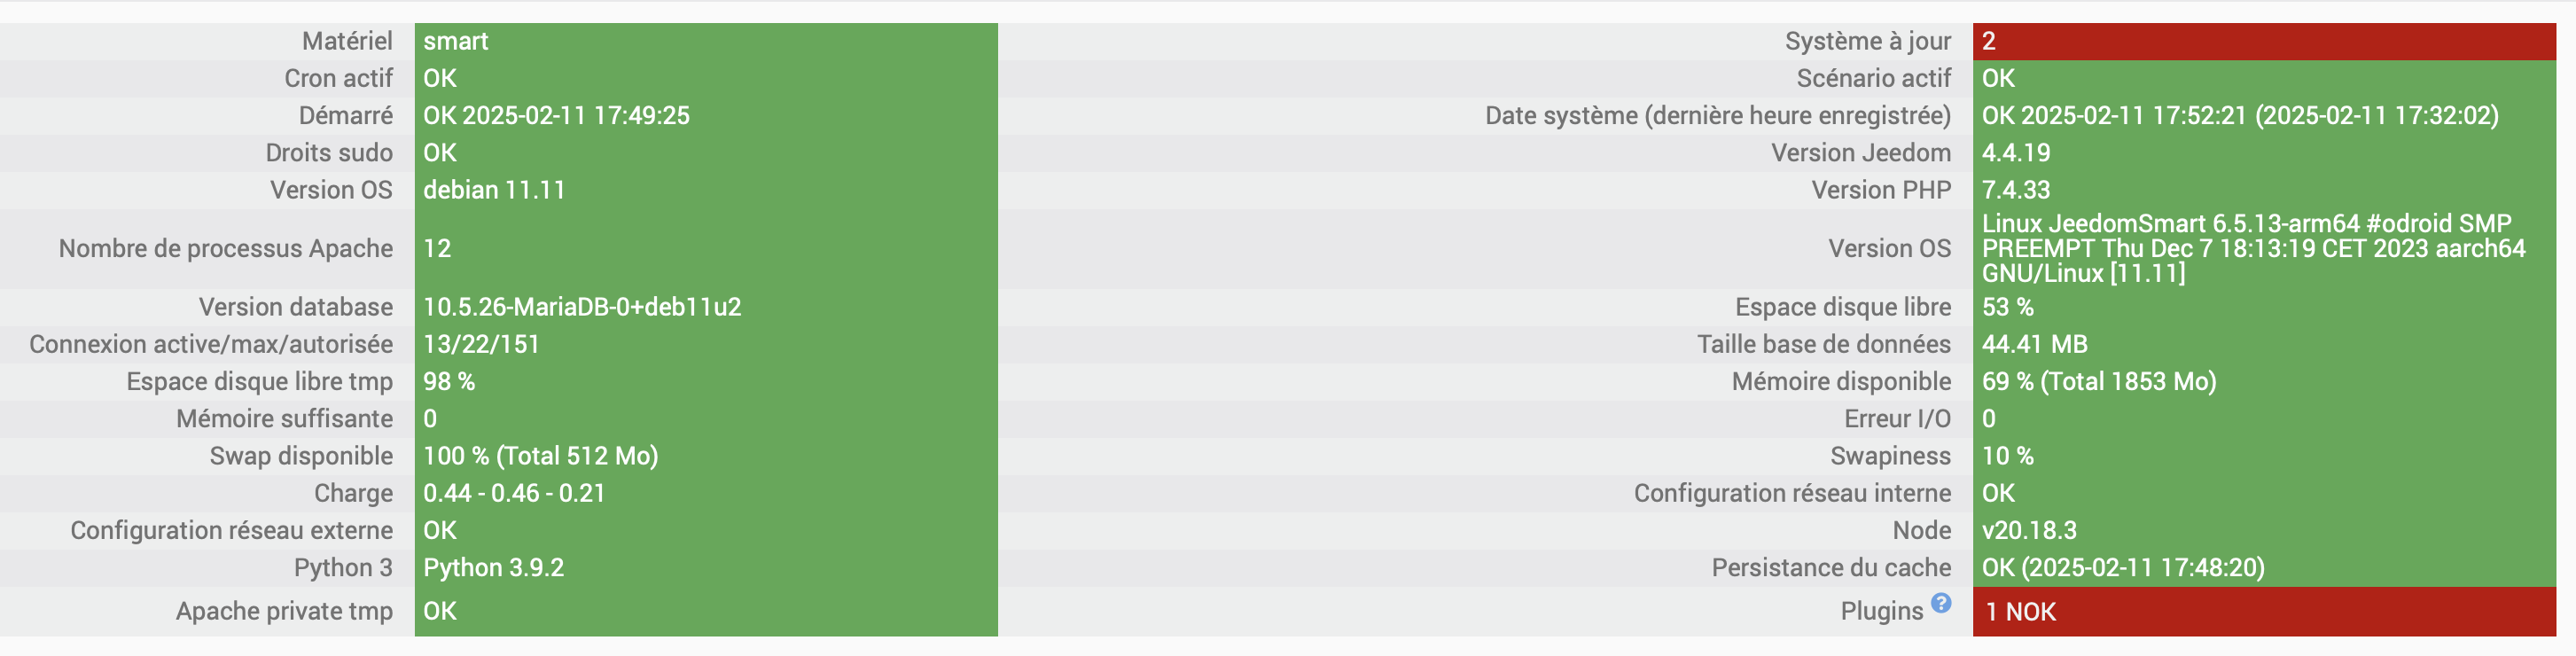
Task: Click the 'Swapiness' 10 % value
Action: coord(2008,456)
